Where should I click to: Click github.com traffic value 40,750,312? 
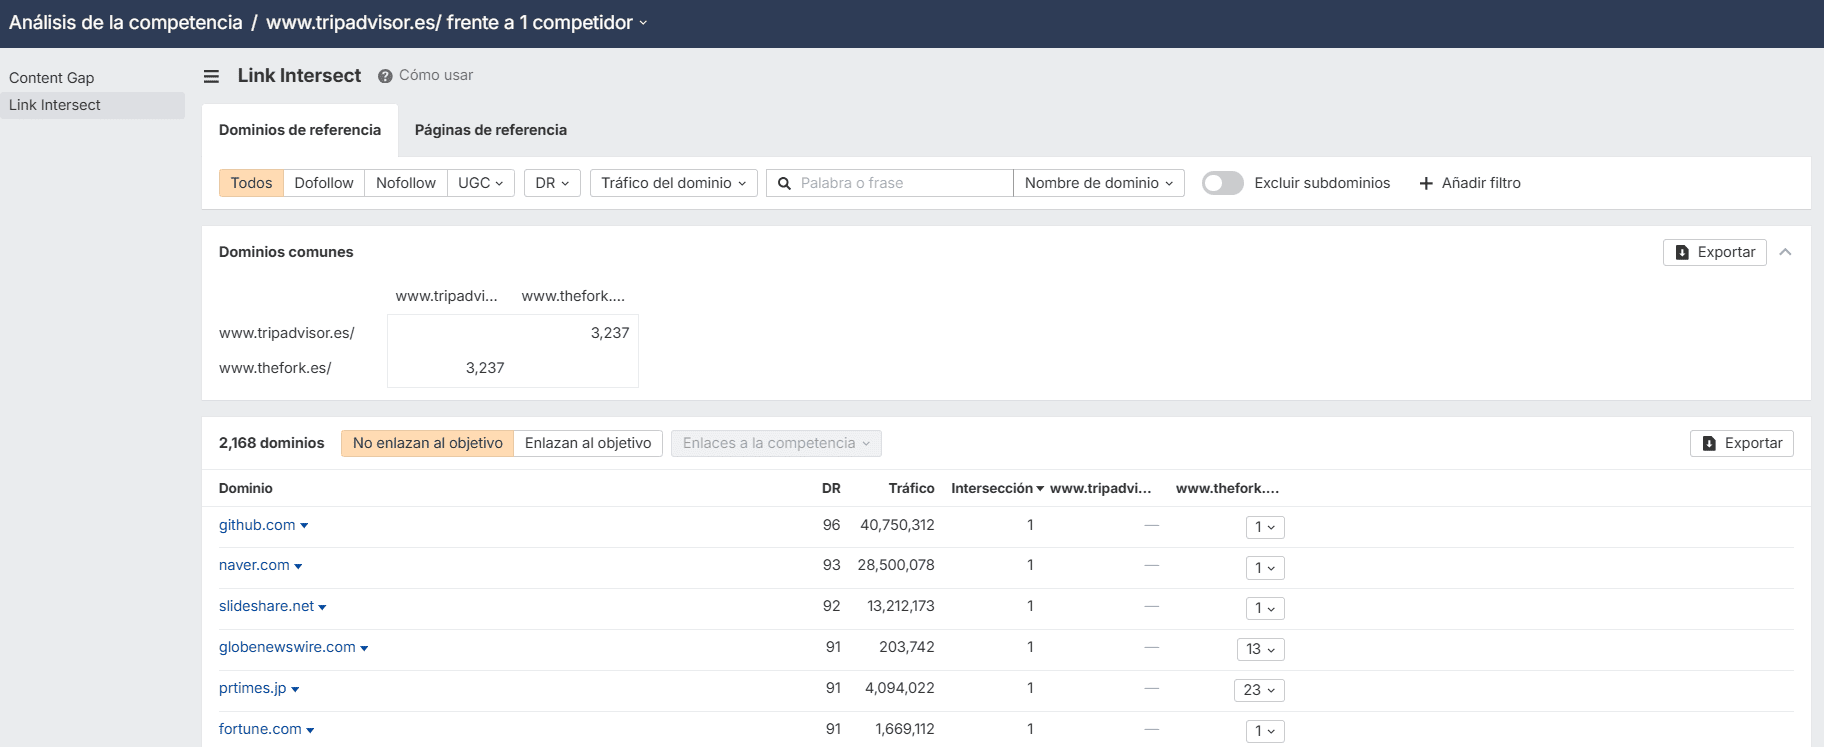pyautogui.click(x=897, y=525)
